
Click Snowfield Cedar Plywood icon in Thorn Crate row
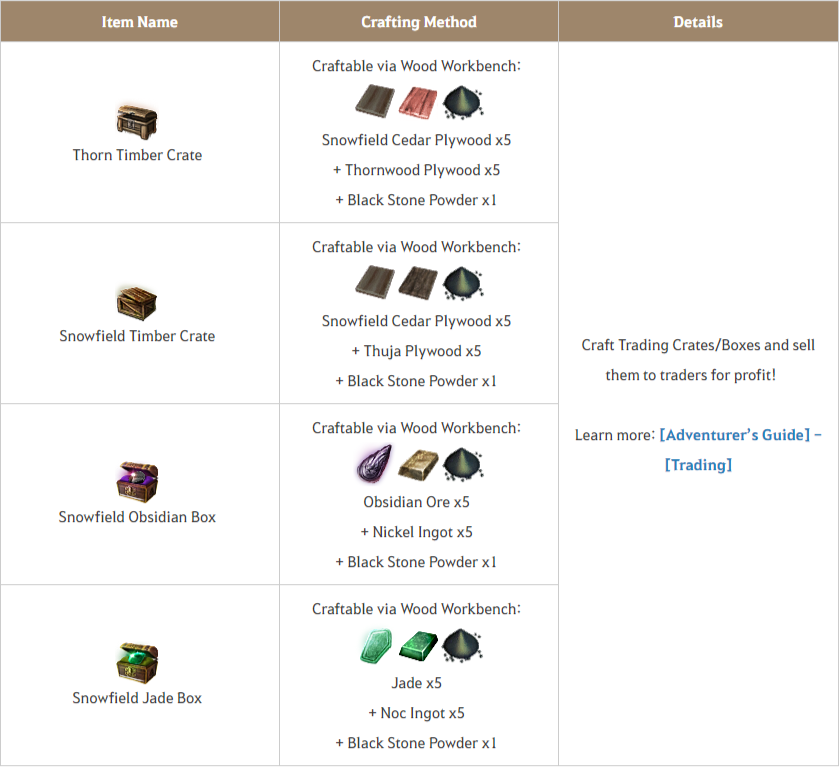(x=374, y=102)
